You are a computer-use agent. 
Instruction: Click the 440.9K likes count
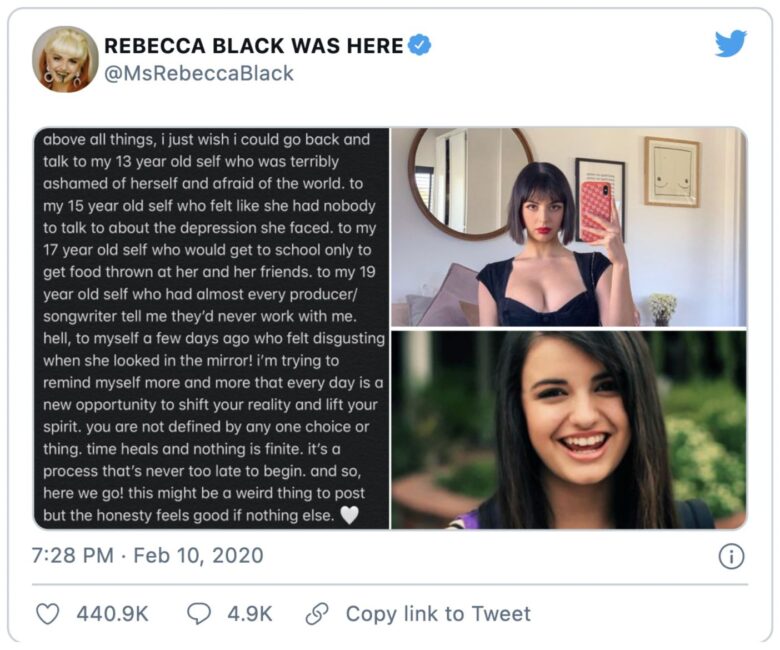pos(113,613)
